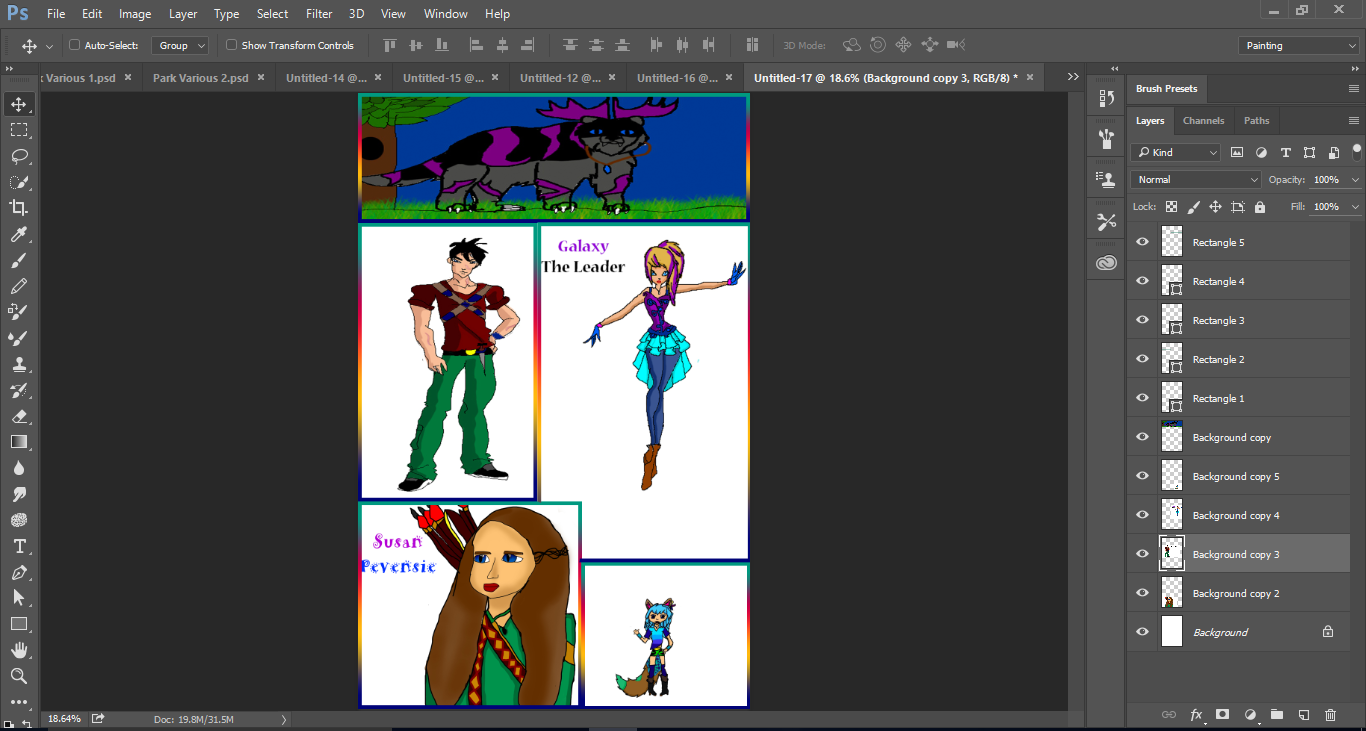Switch to the Channels tab
This screenshot has height=731, width=1366.
[1203, 120]
